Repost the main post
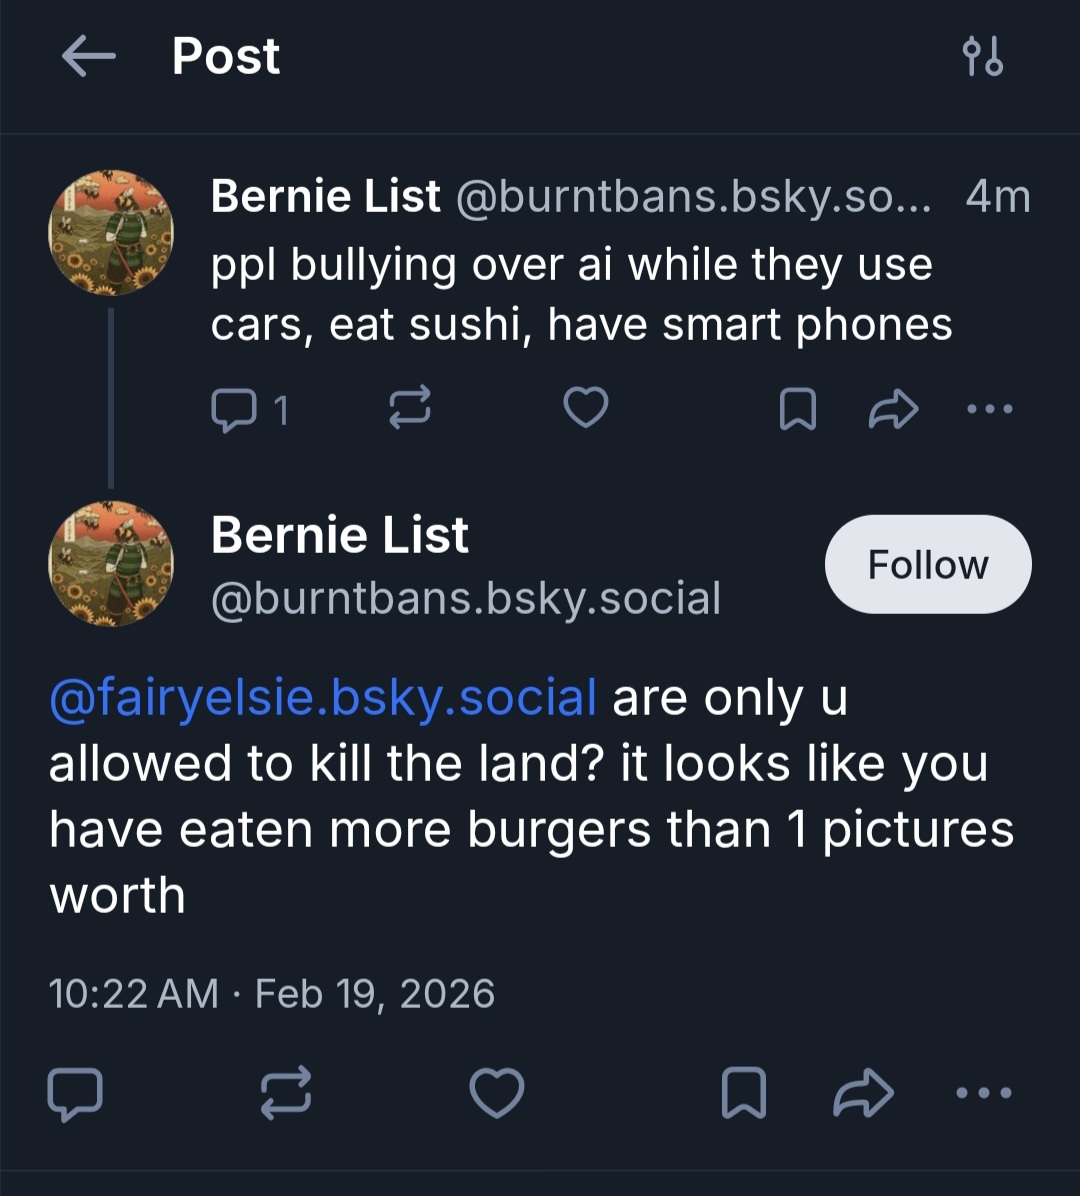 pos(286,1092)
